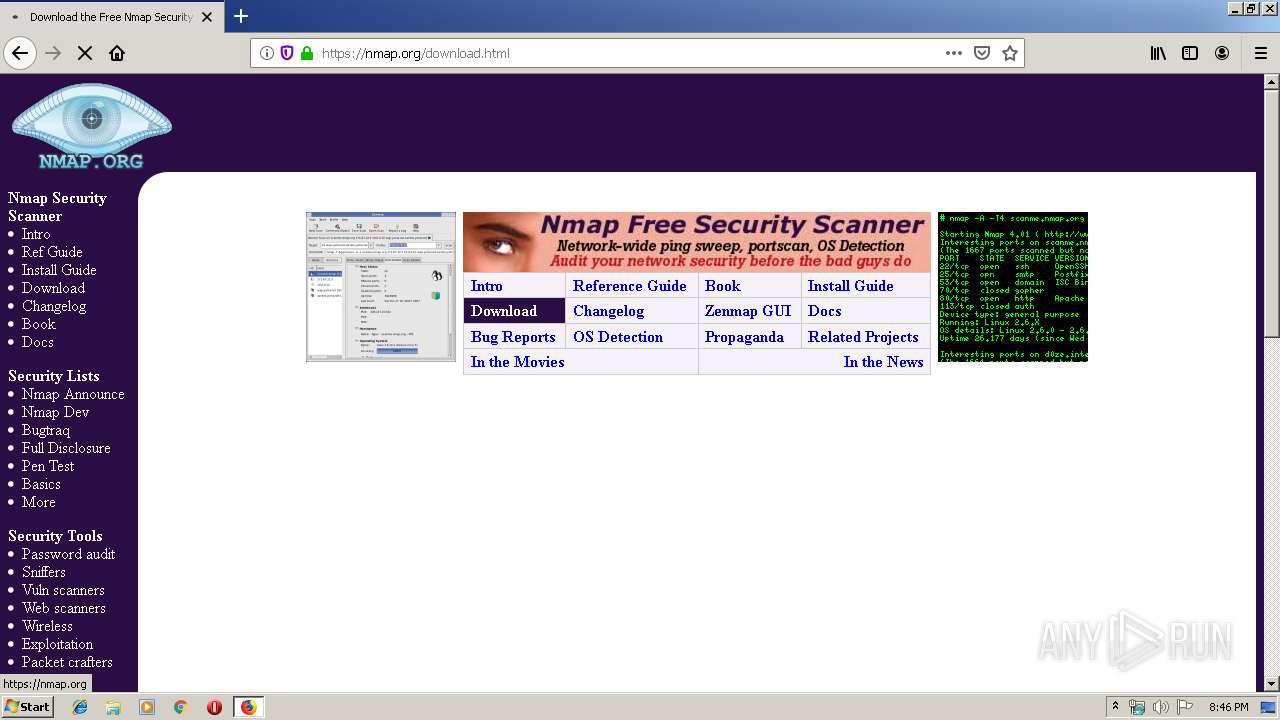Open Nmap Announce sidebar link
The width and height of the screenshot is (1280, 720).
coord(73,394)
